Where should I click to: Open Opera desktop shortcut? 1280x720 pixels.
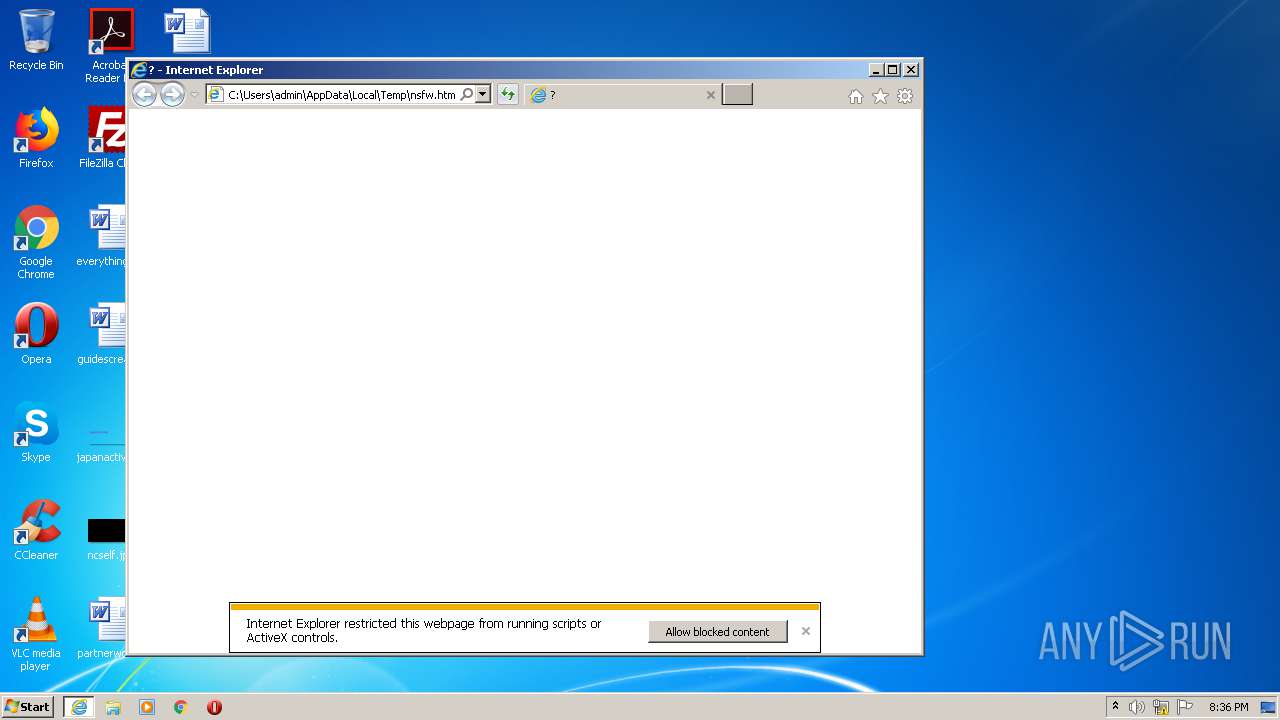pos(36,334)
